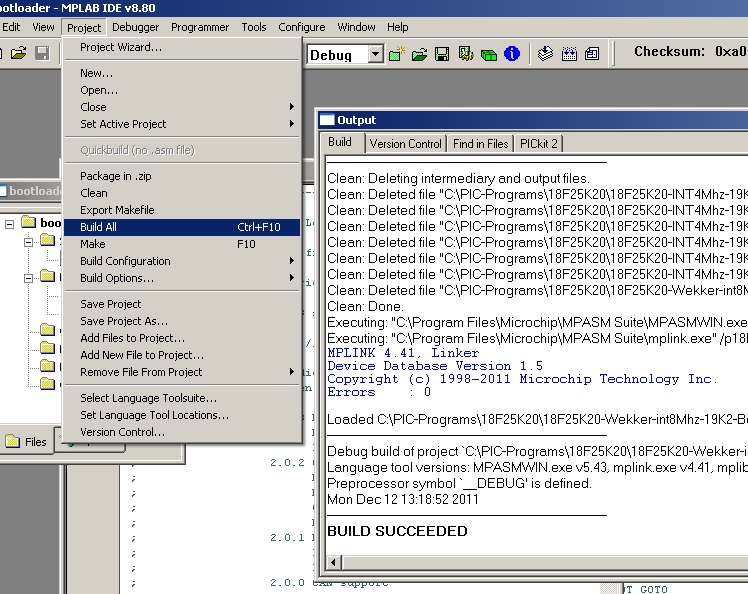This screenshot has width=748, height=594.
Task: Switch to the Version Control output tab
Action: pyautogui.click(x=405, y=144)
